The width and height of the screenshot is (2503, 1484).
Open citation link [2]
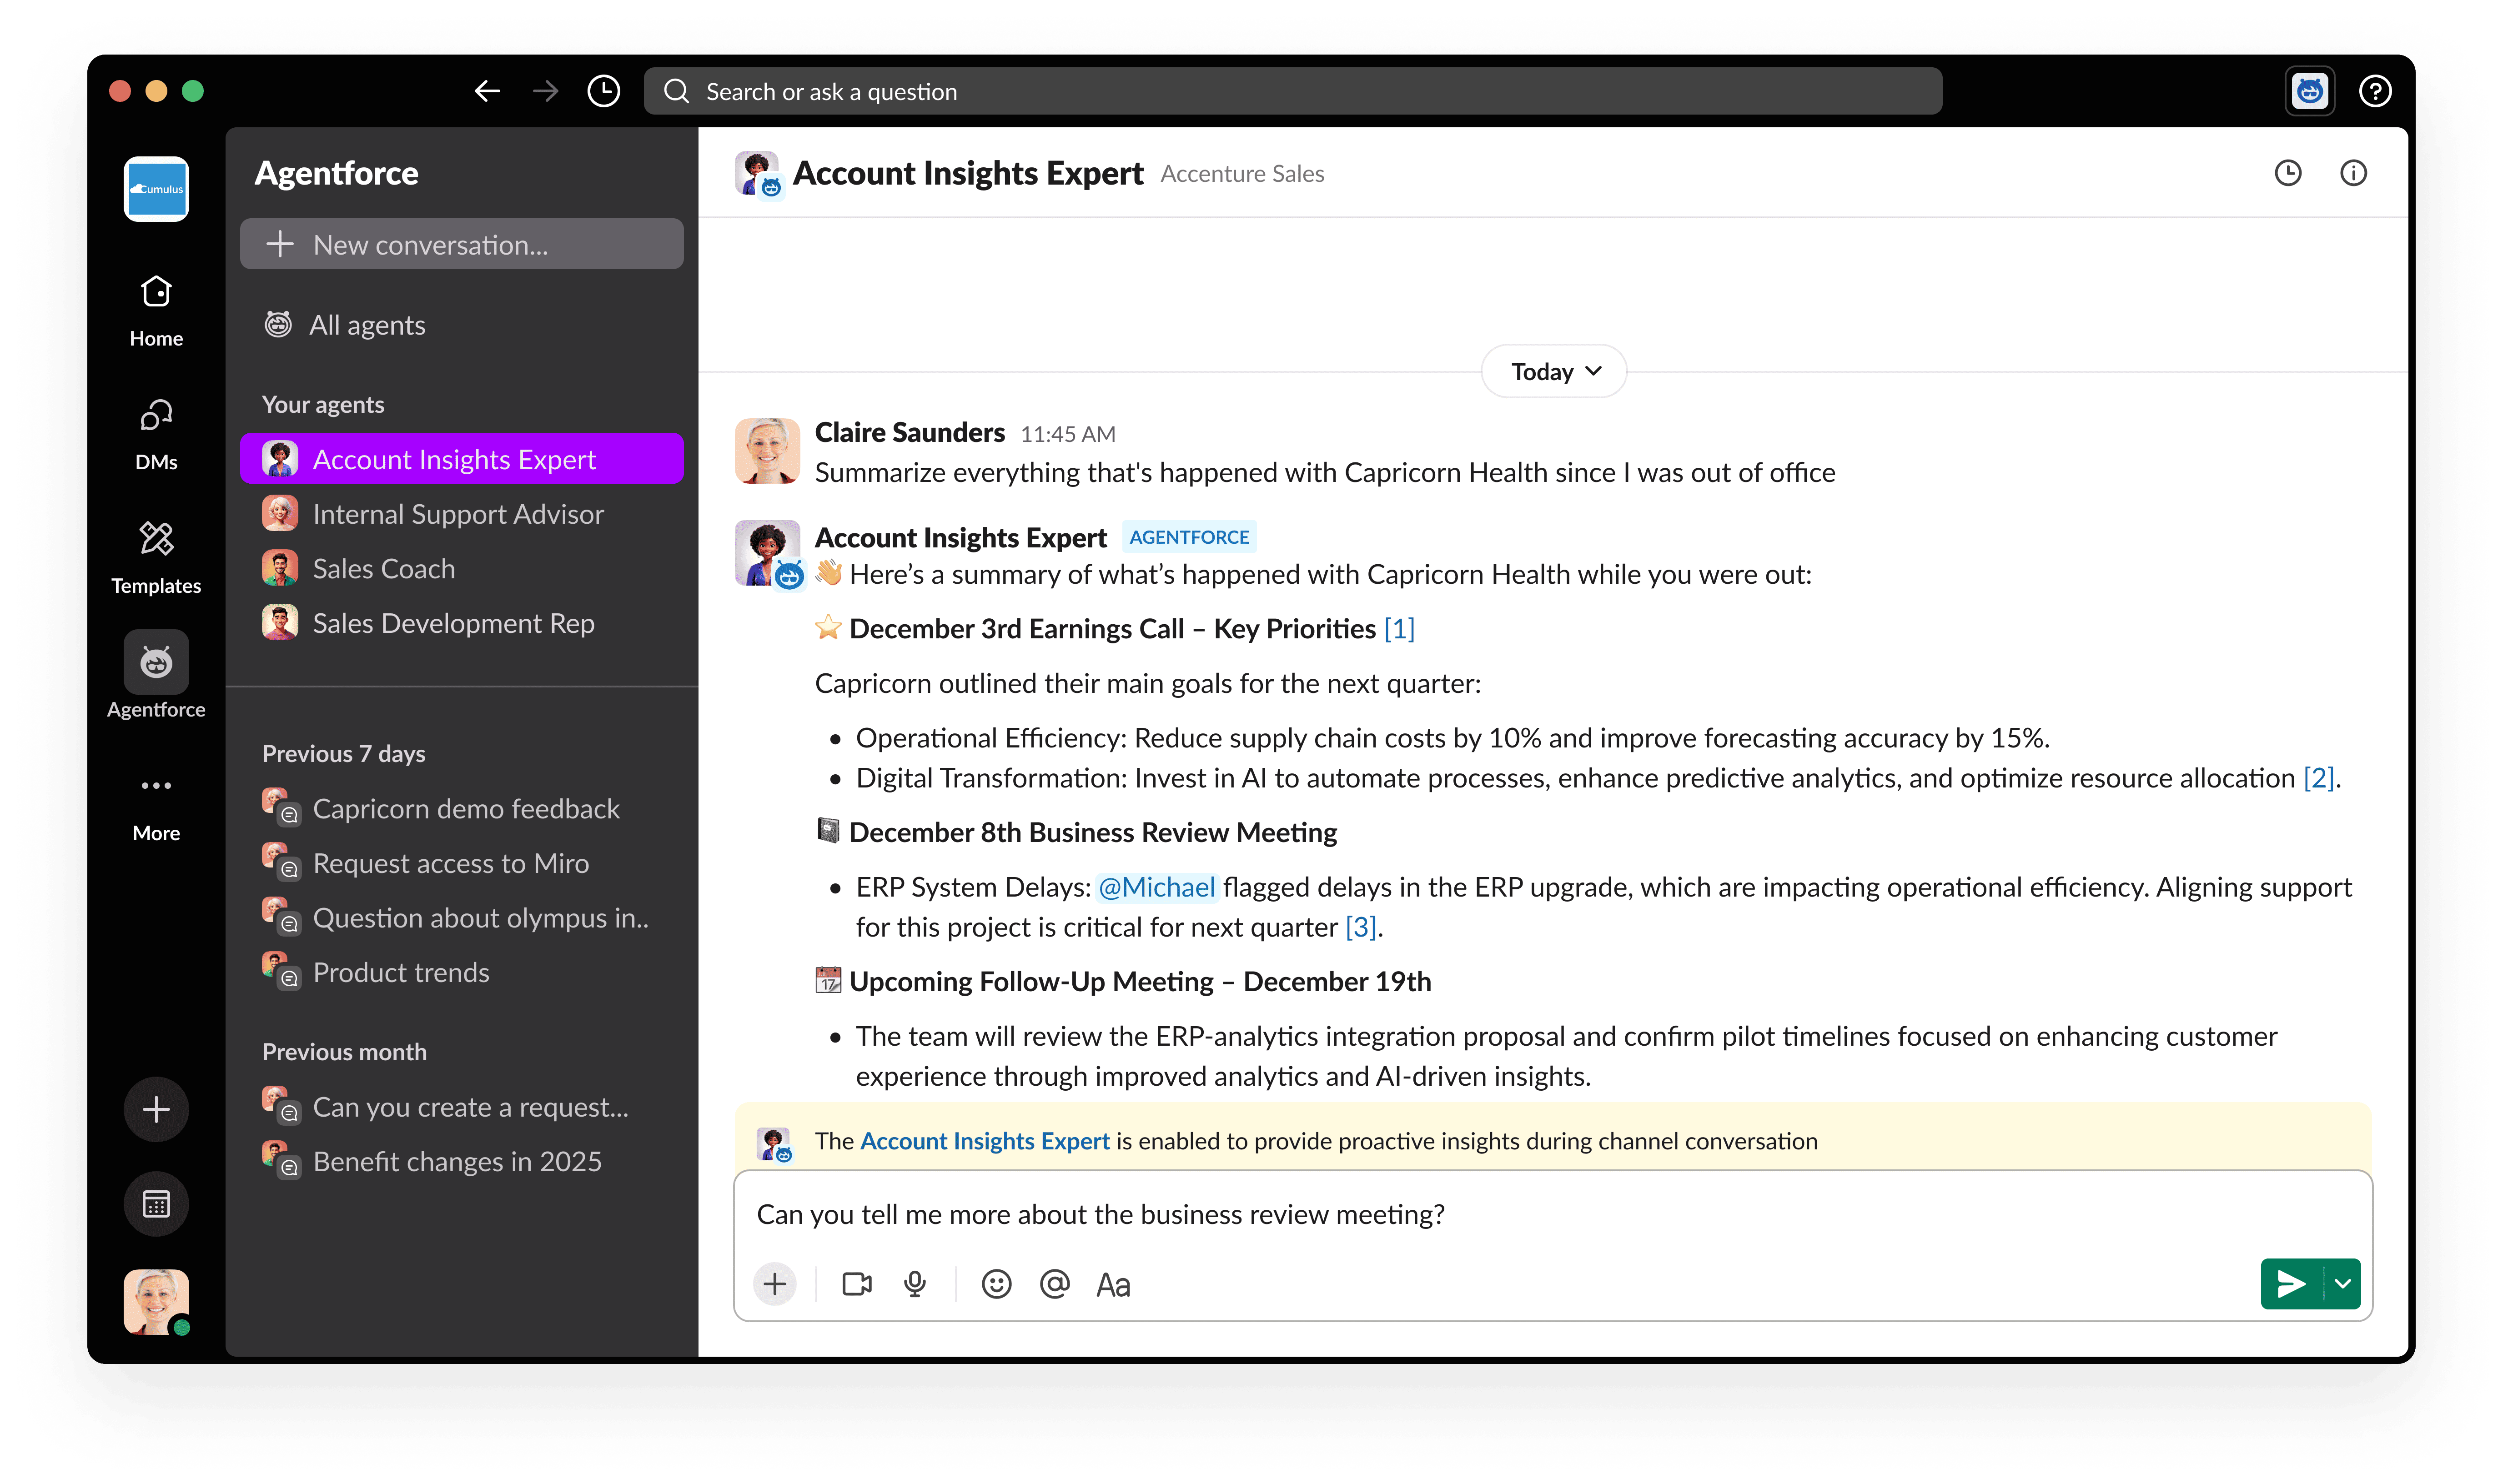point(2318,778)
